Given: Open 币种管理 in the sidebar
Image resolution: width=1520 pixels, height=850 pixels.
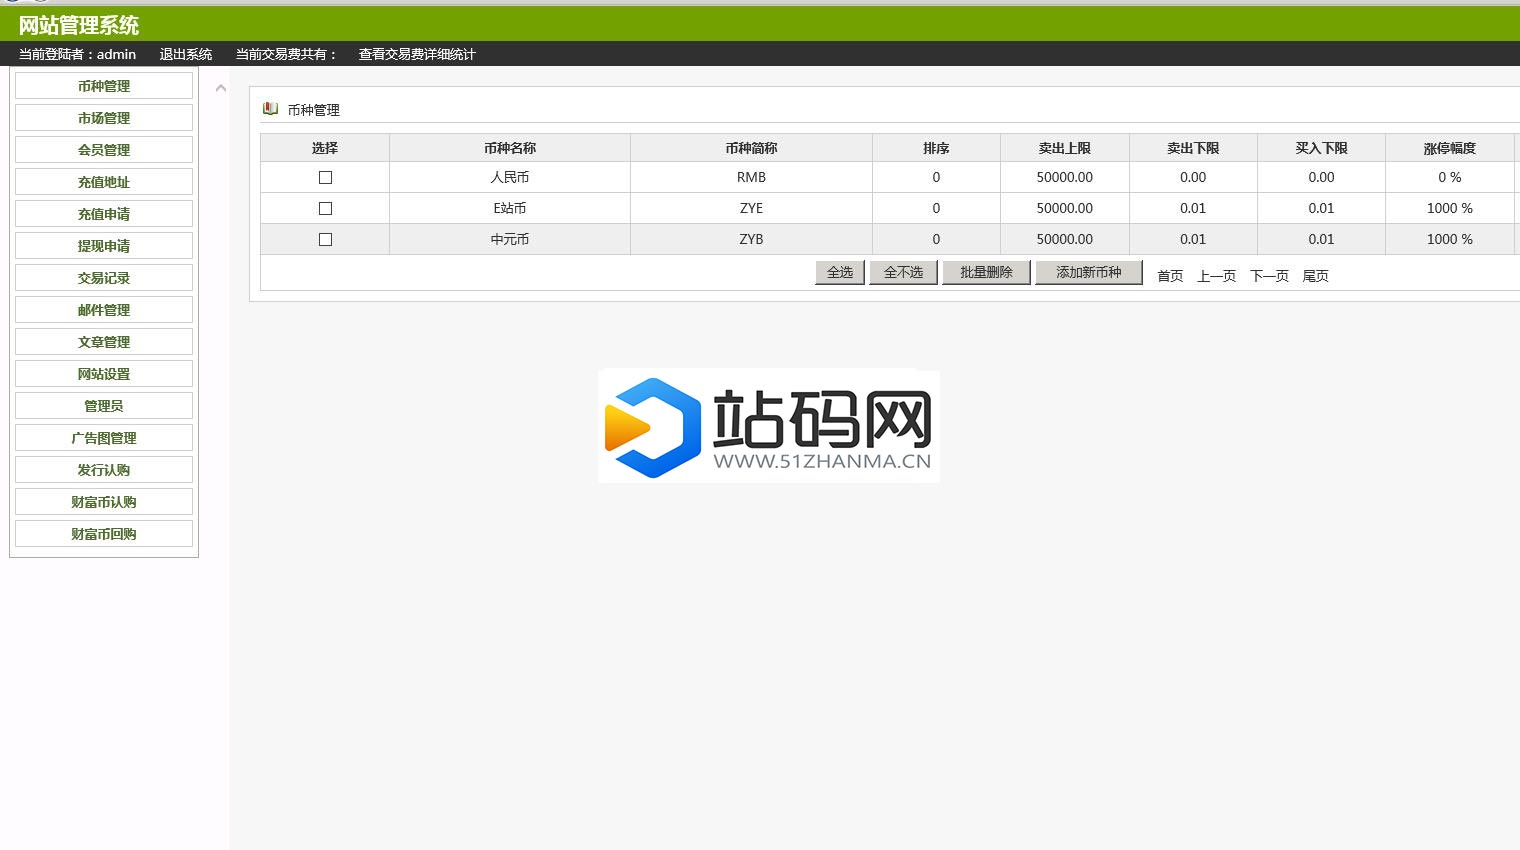Looking at the screenshot, I should point(104,86).
